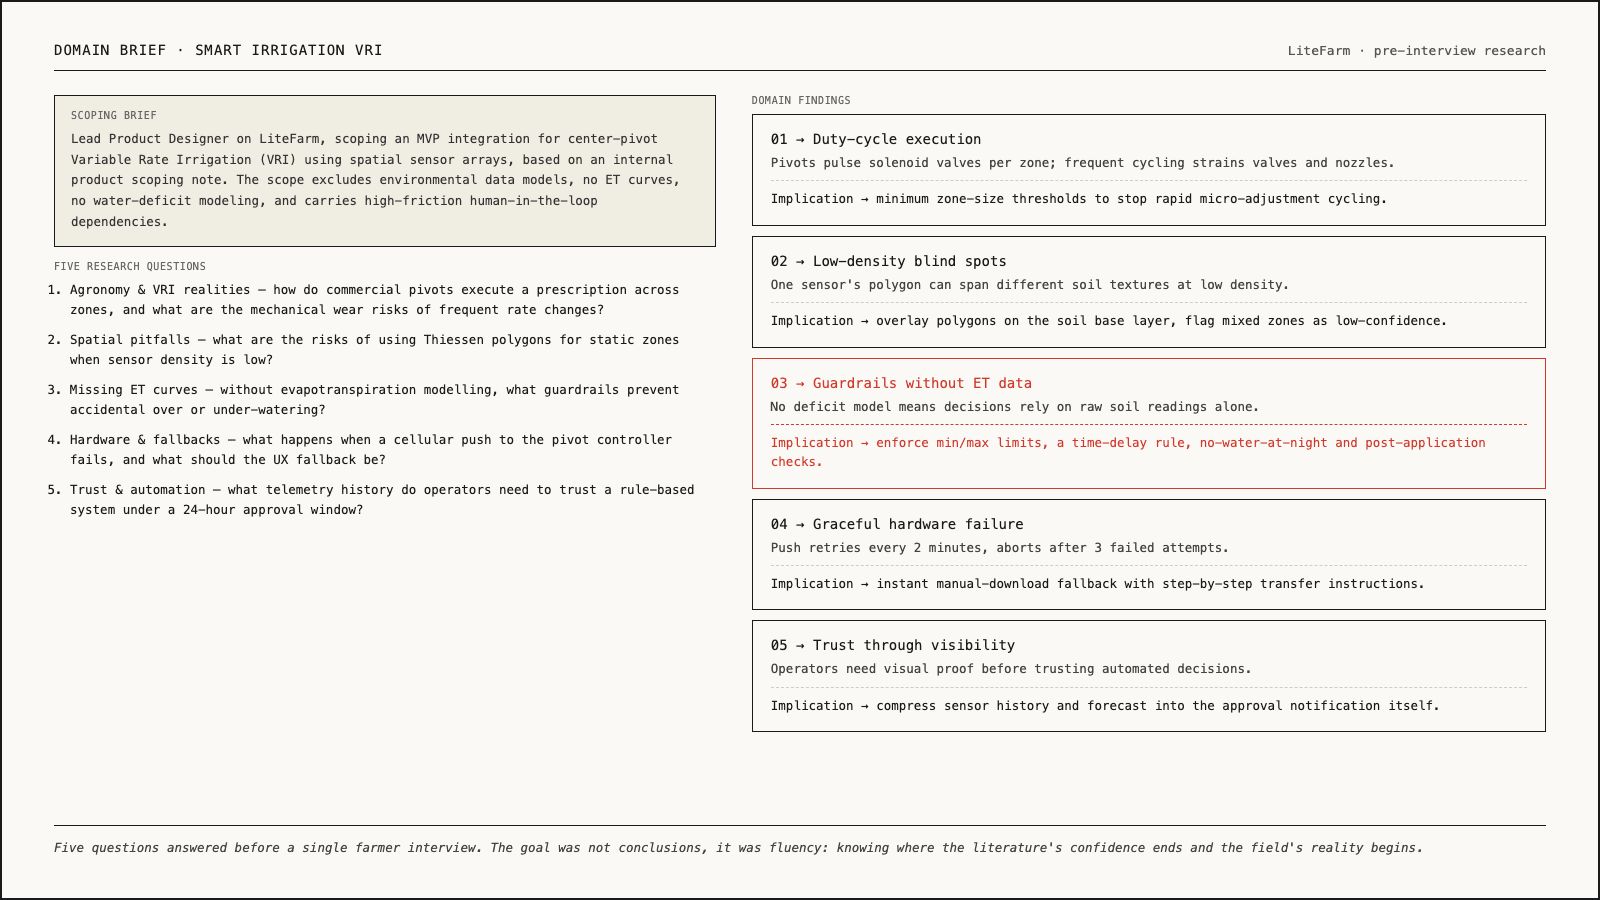Screen dimensions: 1600x900
Task: Click the LiteFarm pre-interview research label
Action: [x=1416, y=51]
